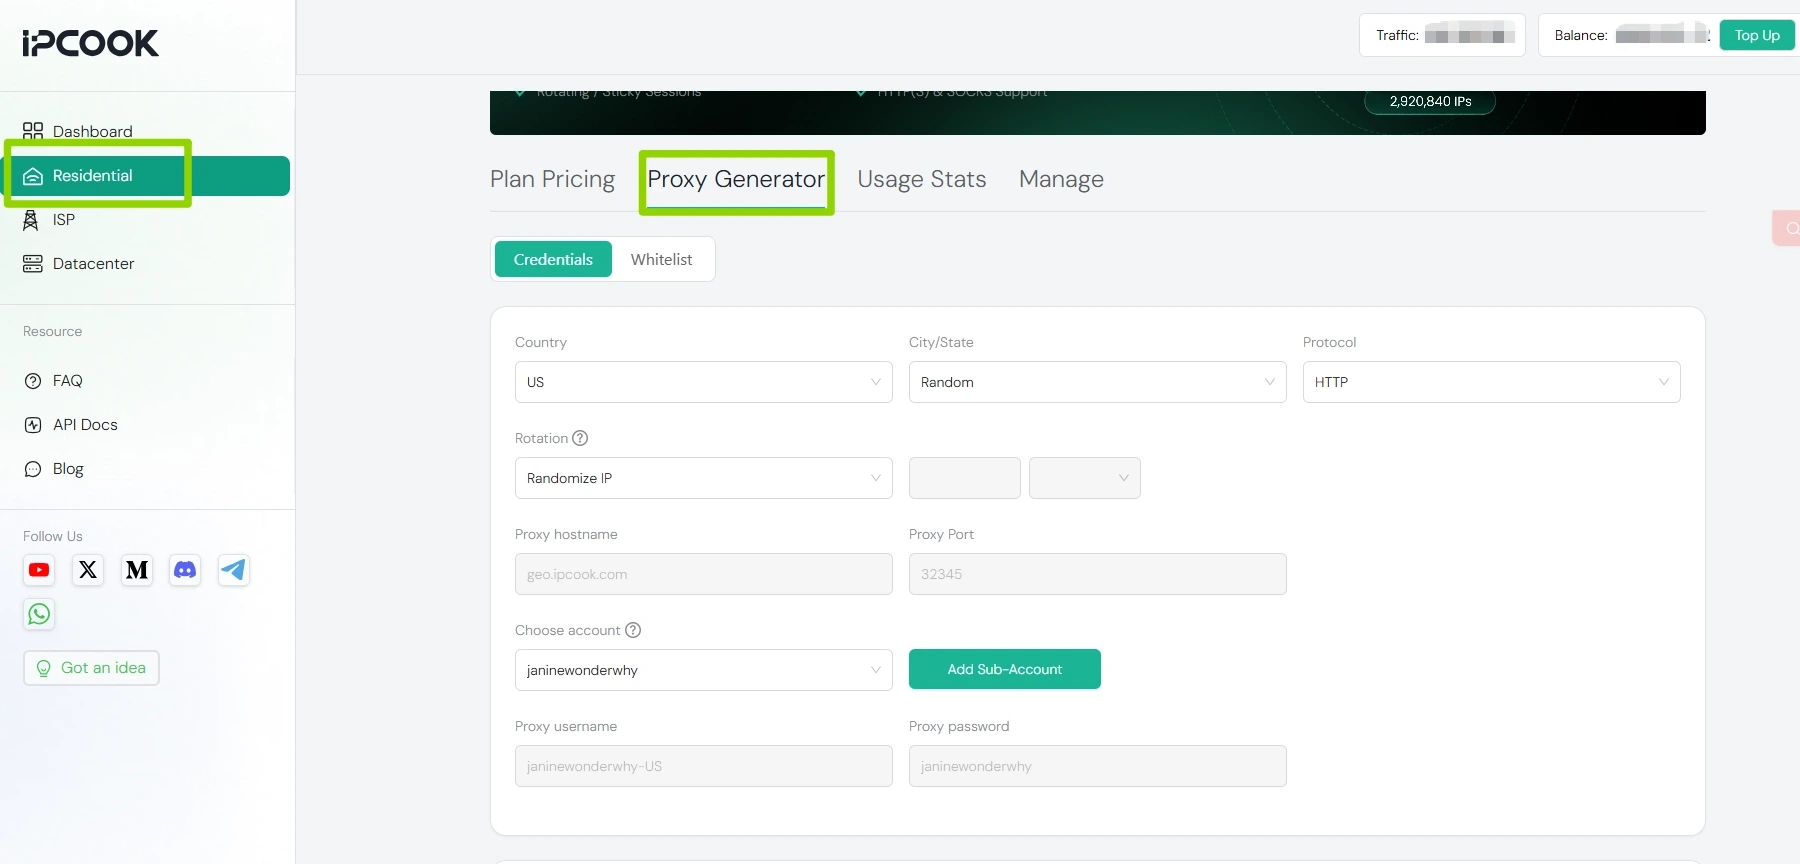Click the Proxy username field

[704, 766]
